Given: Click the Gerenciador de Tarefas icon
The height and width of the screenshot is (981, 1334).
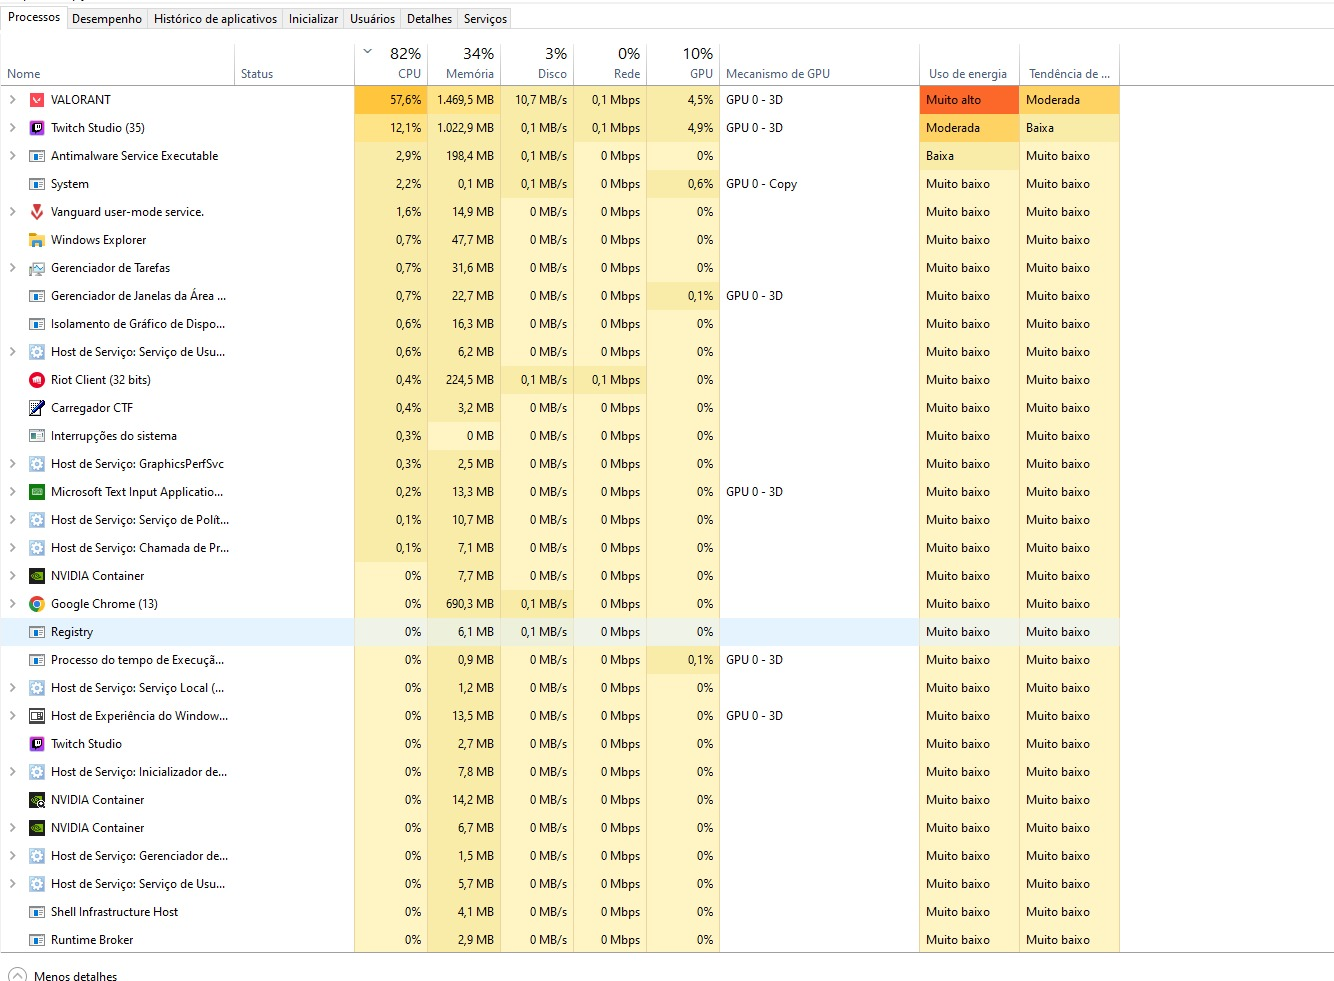Looking at the screenshot, I should click(x=37, y=268).
